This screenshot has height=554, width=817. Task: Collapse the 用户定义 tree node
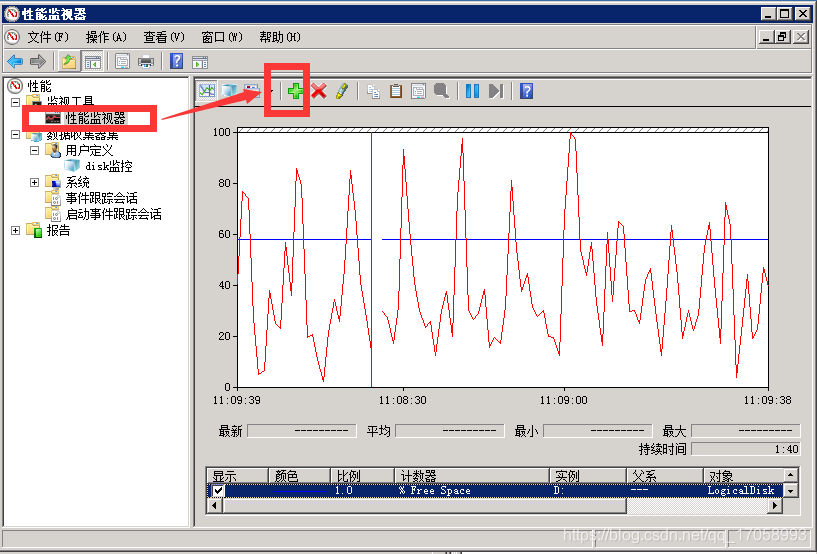click(34, 151)
